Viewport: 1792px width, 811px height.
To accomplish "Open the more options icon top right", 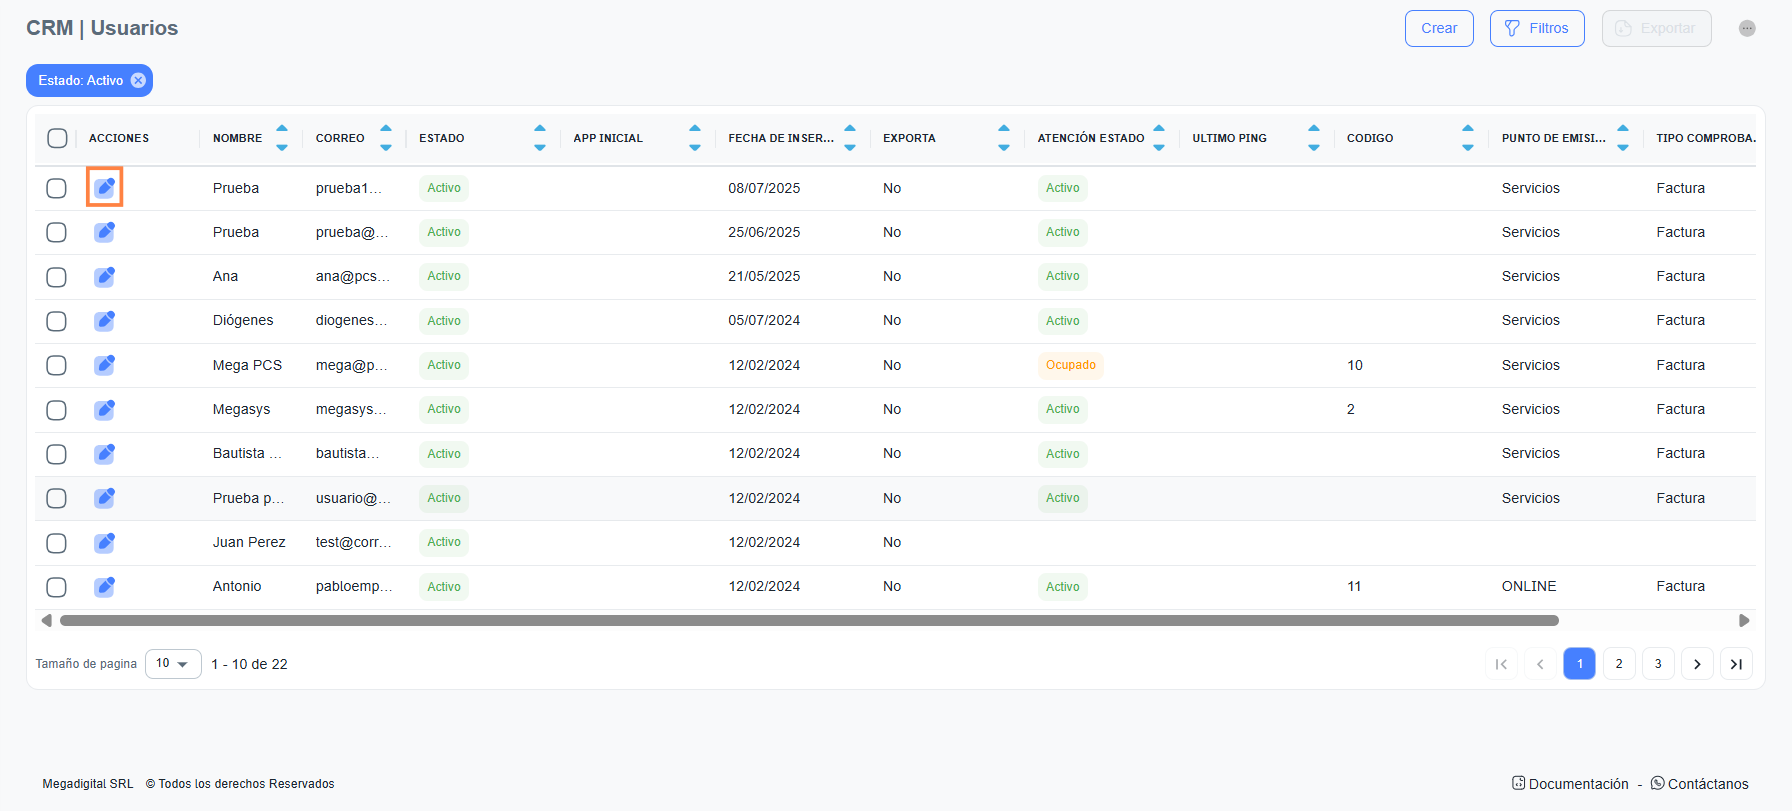I will (x=1747, y=29).
